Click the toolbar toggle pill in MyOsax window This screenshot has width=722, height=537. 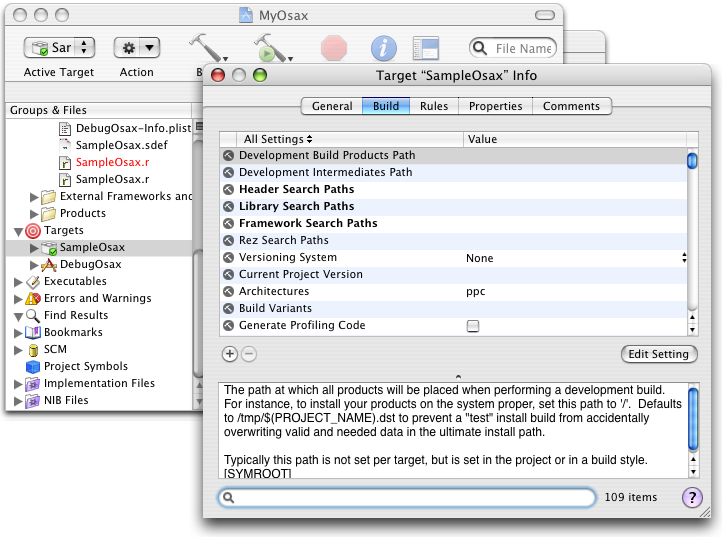coord(545,15)
